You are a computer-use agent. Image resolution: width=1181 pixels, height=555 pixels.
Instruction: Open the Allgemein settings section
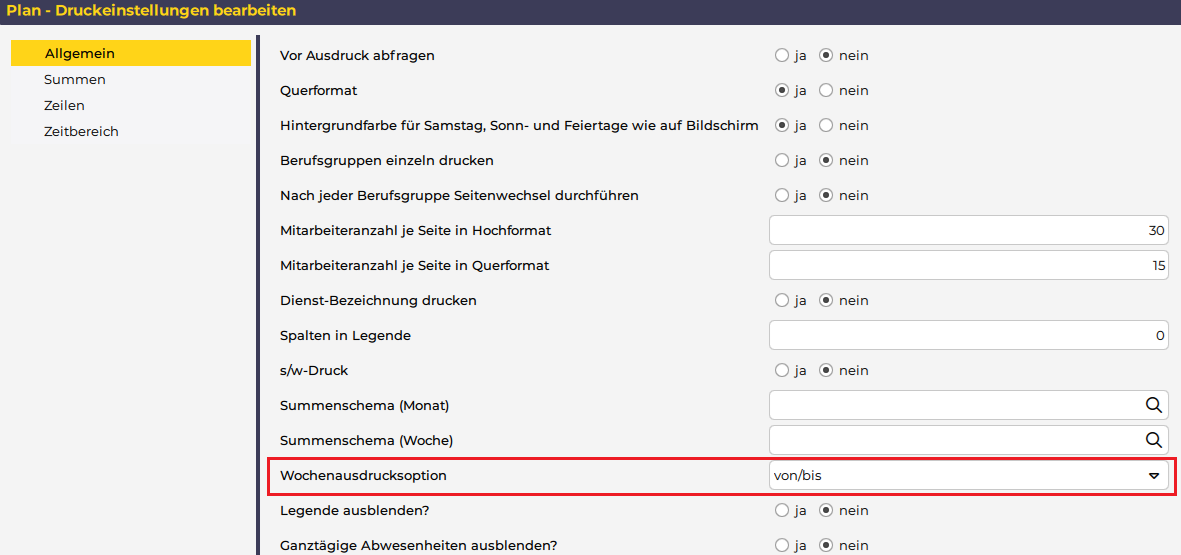pos(80,53)
